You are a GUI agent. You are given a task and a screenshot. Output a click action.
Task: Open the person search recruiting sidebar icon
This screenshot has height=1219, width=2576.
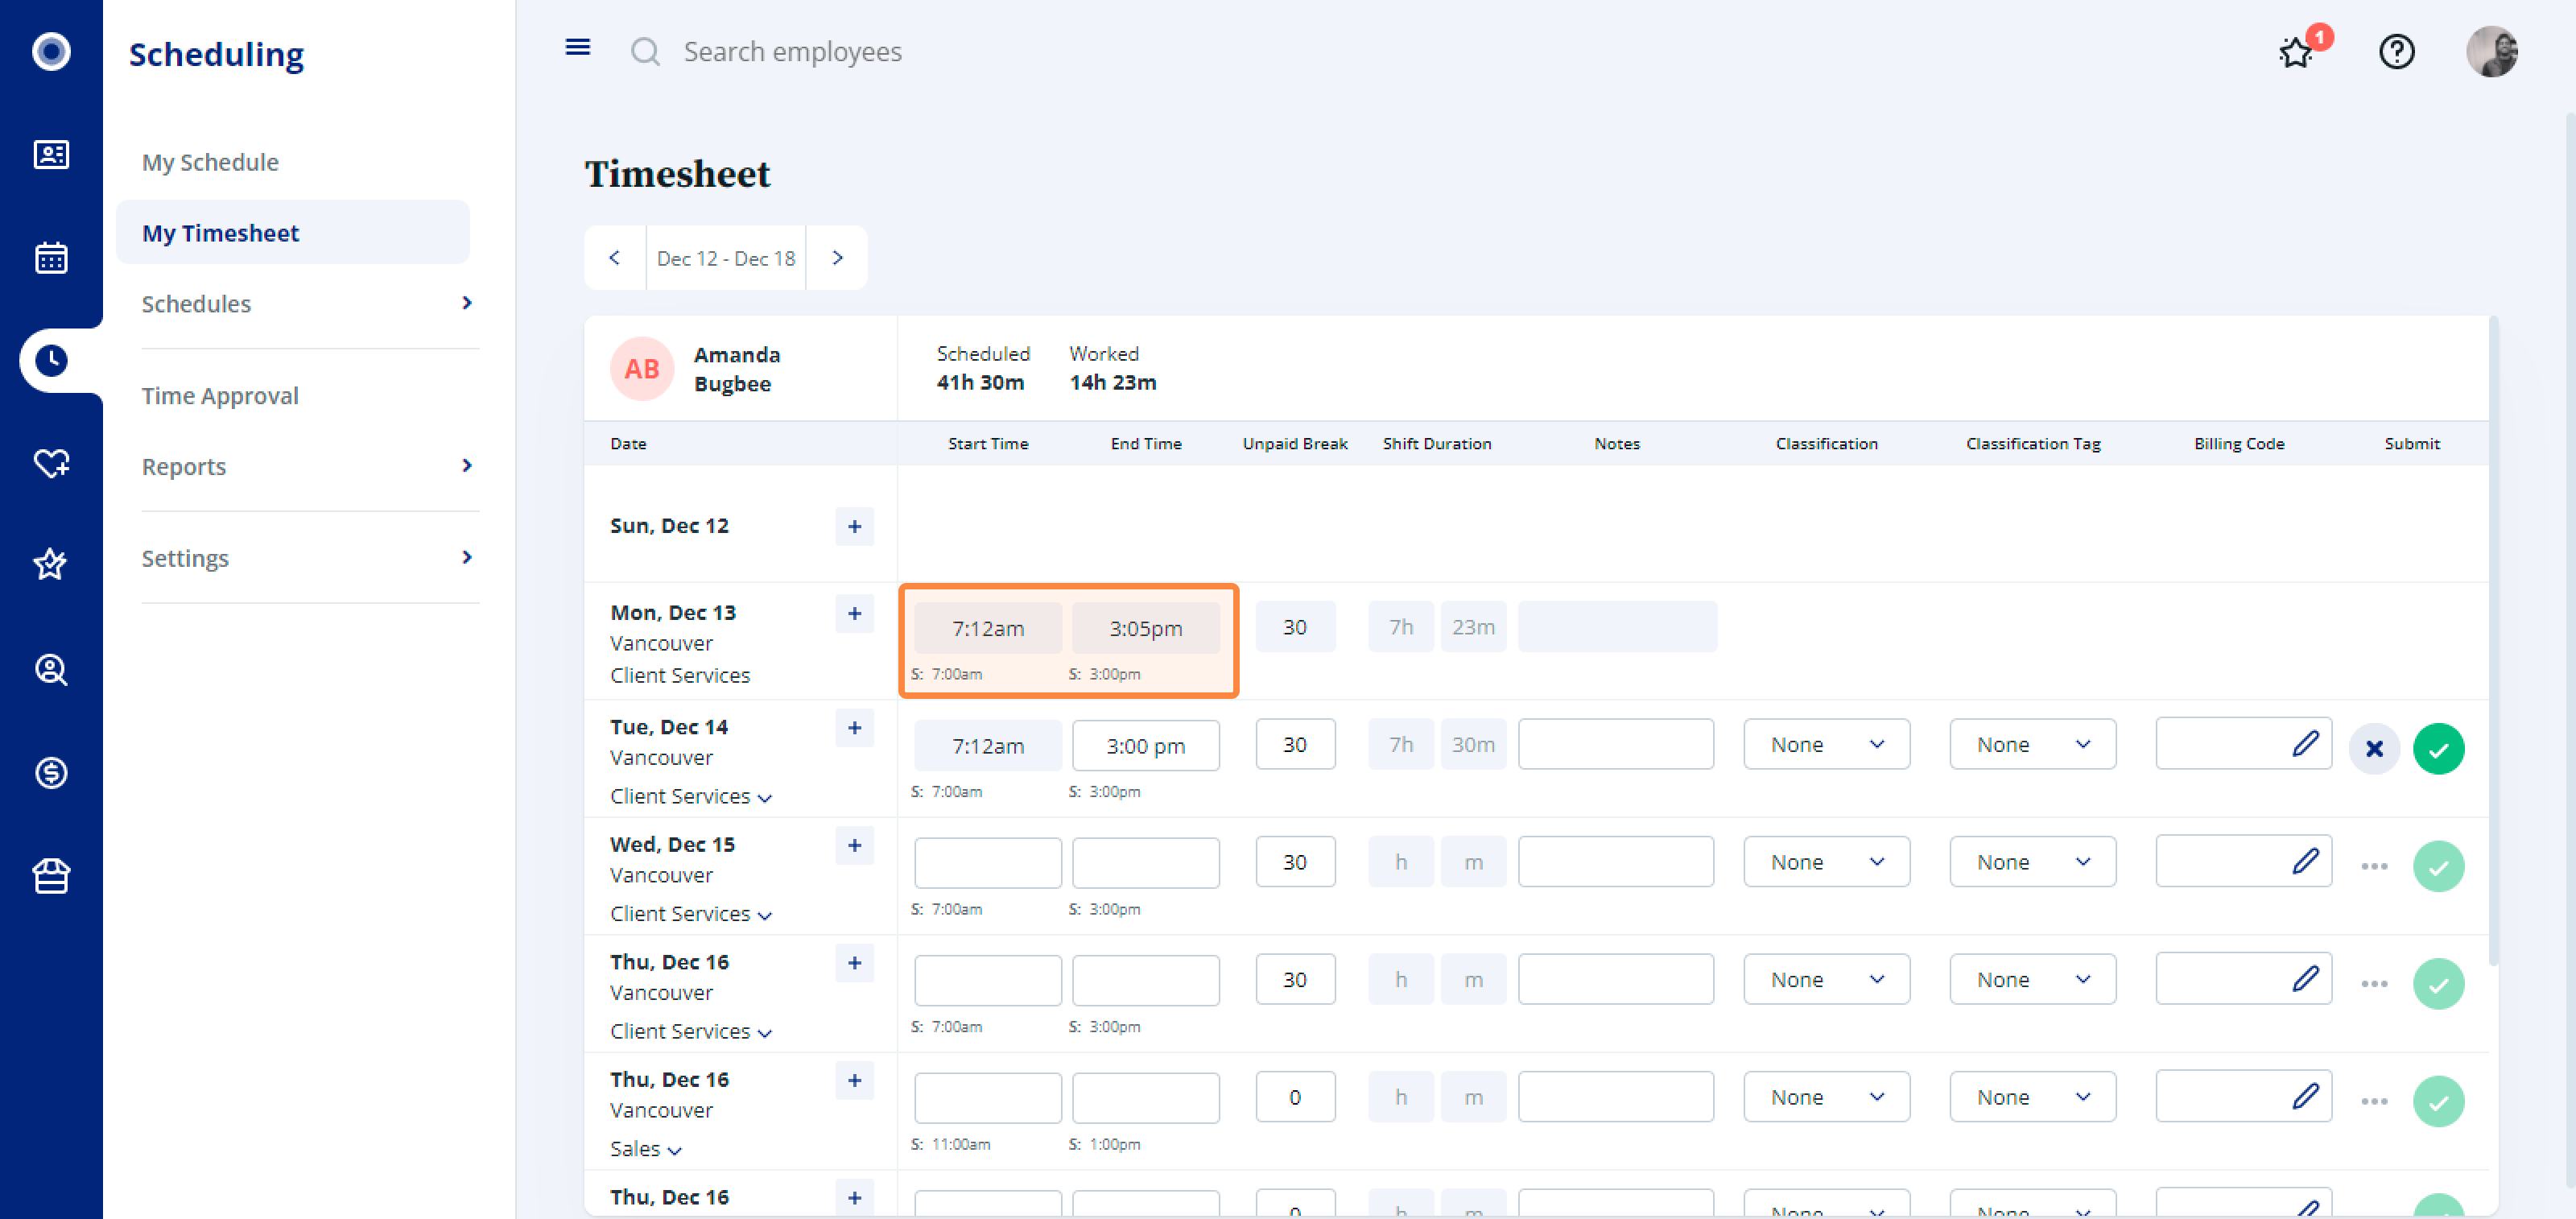51,669
